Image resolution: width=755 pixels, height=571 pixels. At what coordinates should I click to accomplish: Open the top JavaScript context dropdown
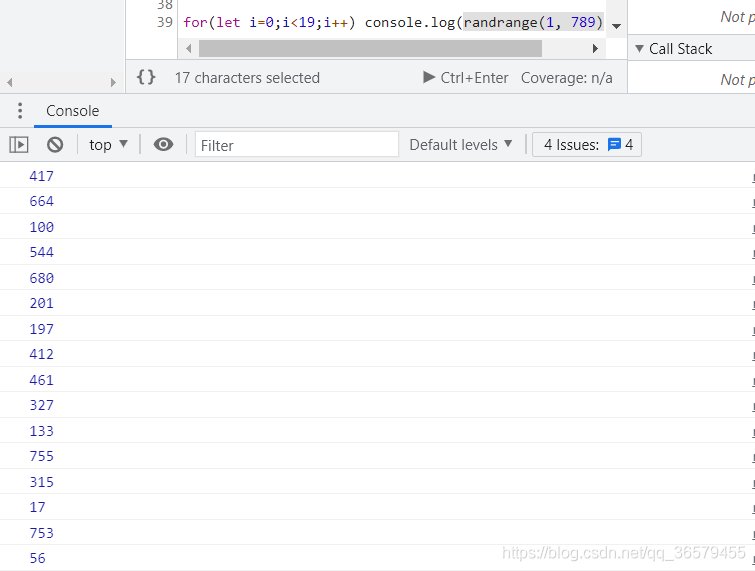click(x=108, y=144)
